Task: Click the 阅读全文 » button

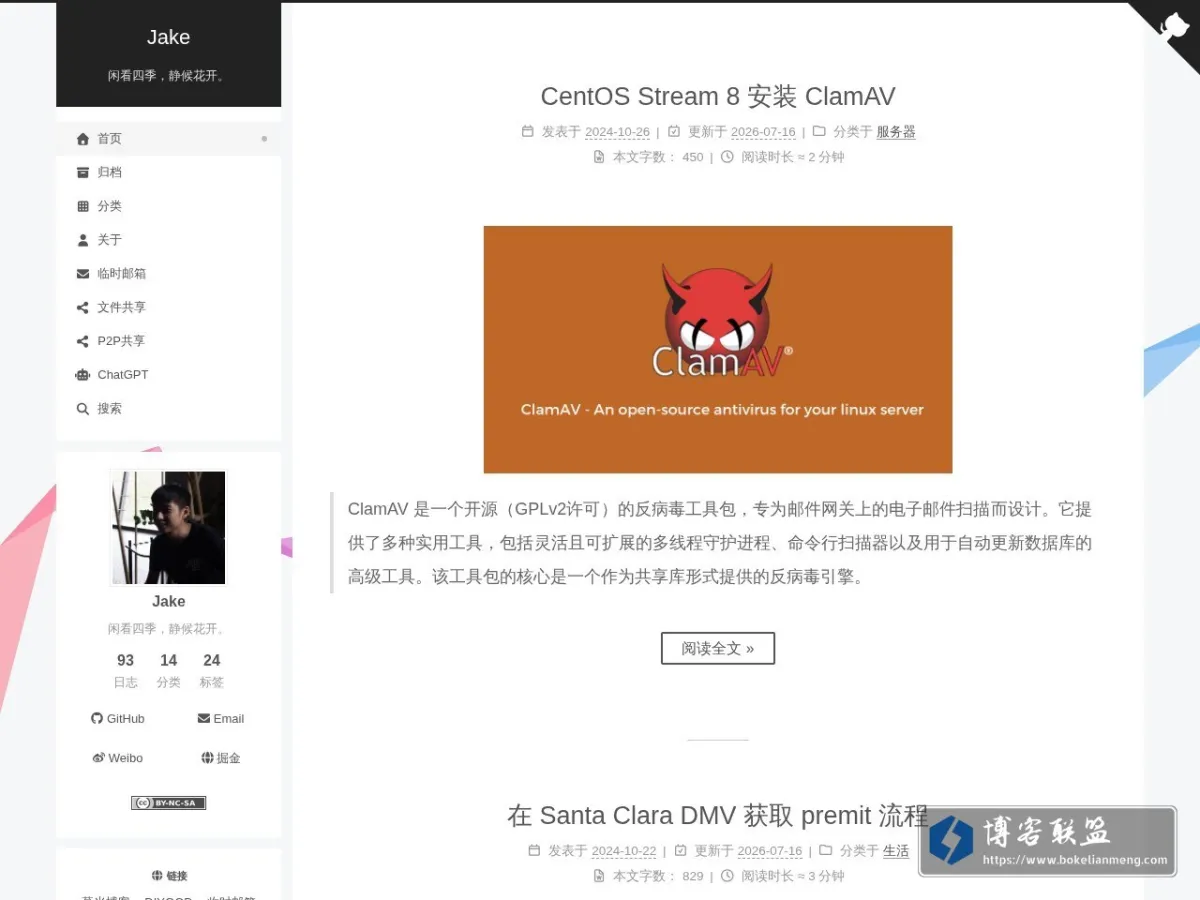Action: point(718,648)
